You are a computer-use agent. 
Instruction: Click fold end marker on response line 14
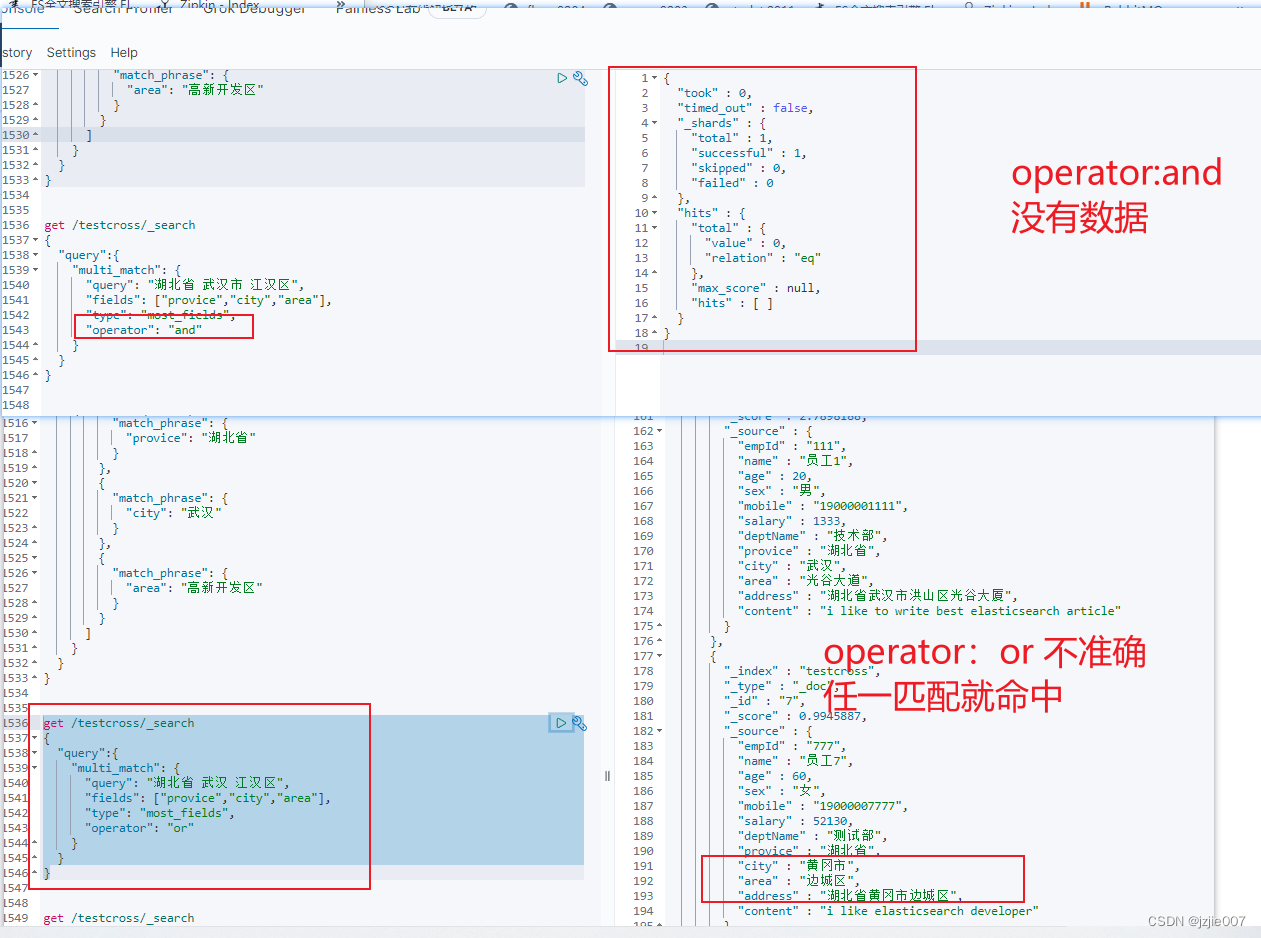click(654, 273)
